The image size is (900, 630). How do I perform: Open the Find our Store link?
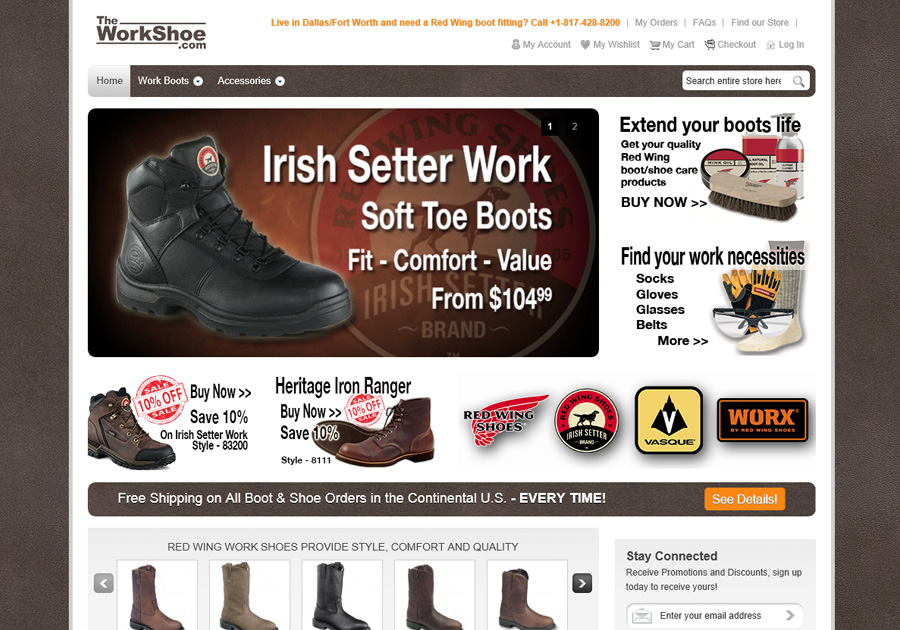click(760, 22)
